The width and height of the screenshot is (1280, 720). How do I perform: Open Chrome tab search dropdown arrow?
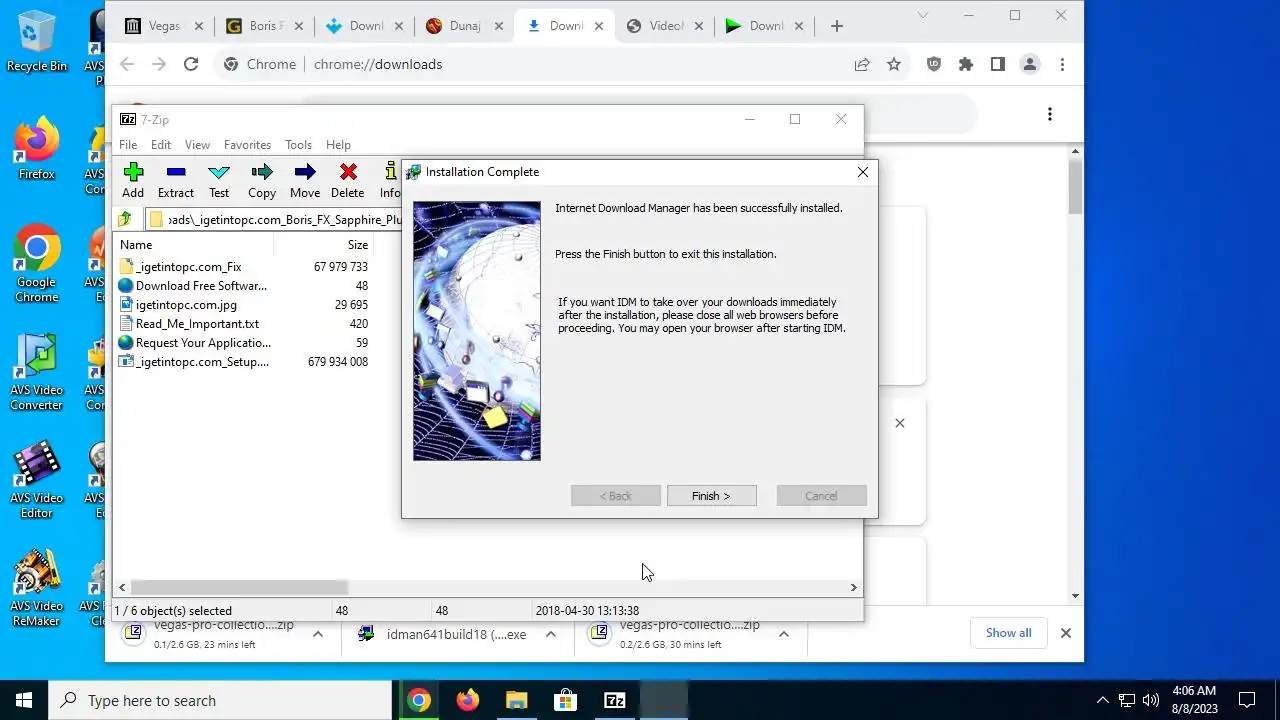[923, 15]
